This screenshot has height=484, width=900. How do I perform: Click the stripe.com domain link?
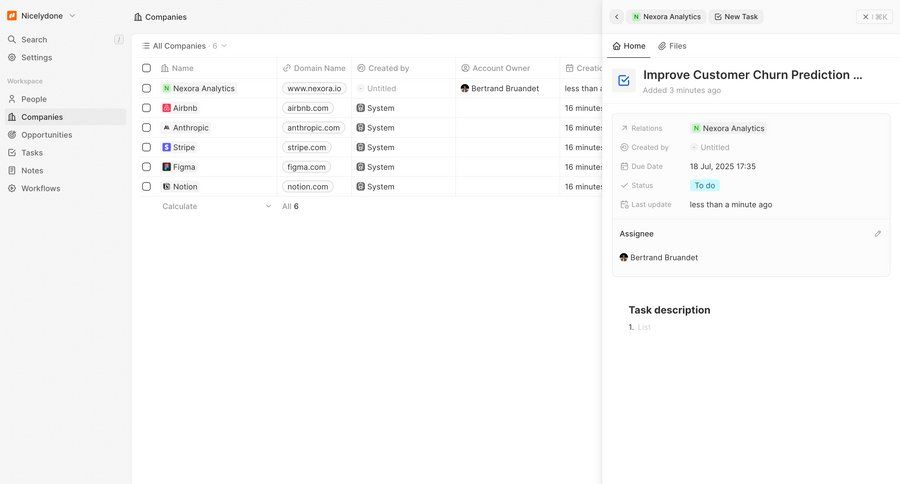pos(307,148)
